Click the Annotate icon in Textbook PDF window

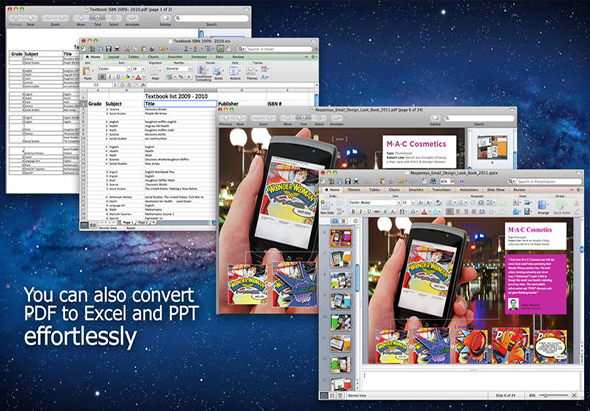click(x=132, y=18)
